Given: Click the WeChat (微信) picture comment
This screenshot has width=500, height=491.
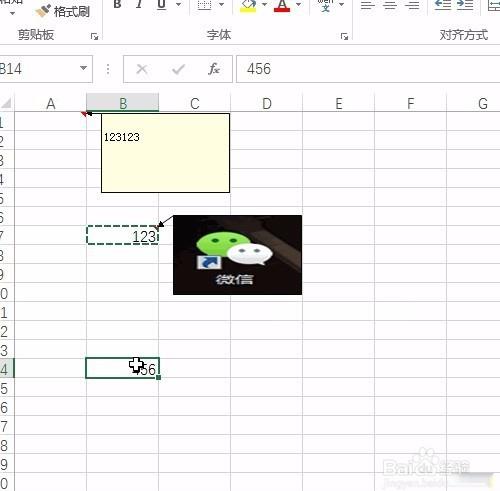Looking at the screenshot, I should pos(238,255).
